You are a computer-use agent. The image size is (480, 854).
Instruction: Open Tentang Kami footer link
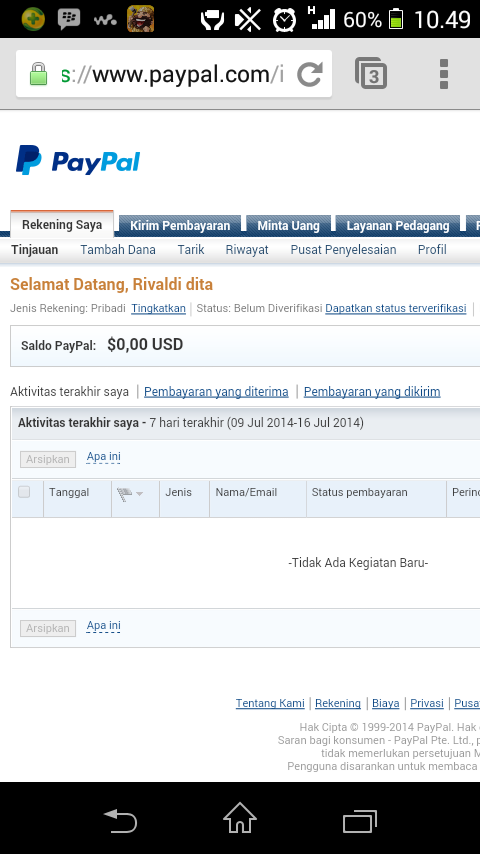tap(270, 703)
